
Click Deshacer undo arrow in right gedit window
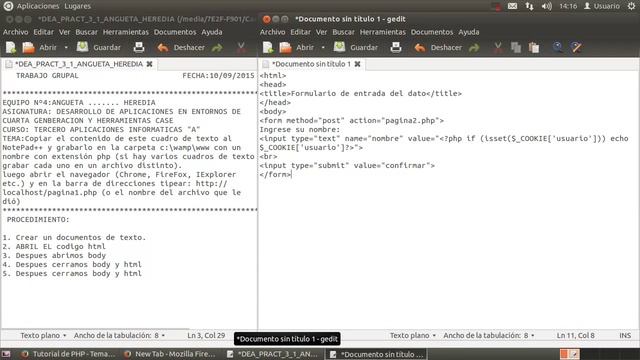[x=420, y=48]
